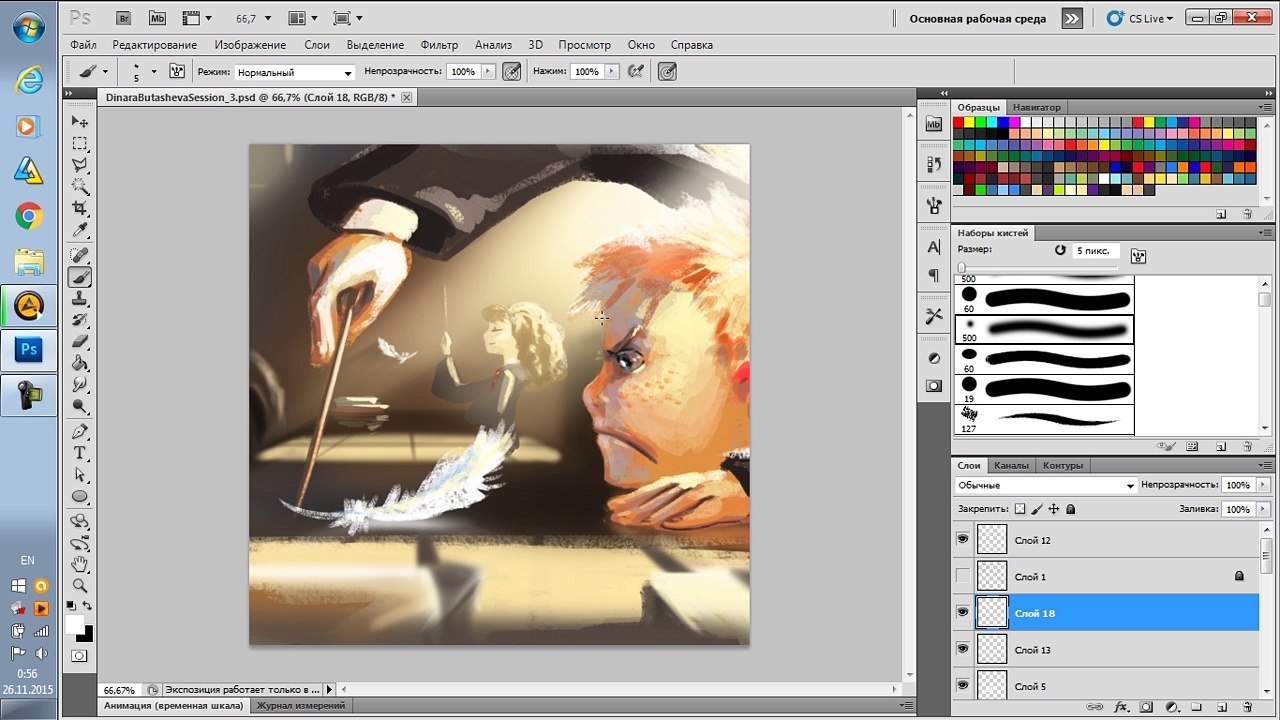Click the Основная рабочая среда workspace button
The height and width of the screenshot is (720, 1280).
point(977,18)
